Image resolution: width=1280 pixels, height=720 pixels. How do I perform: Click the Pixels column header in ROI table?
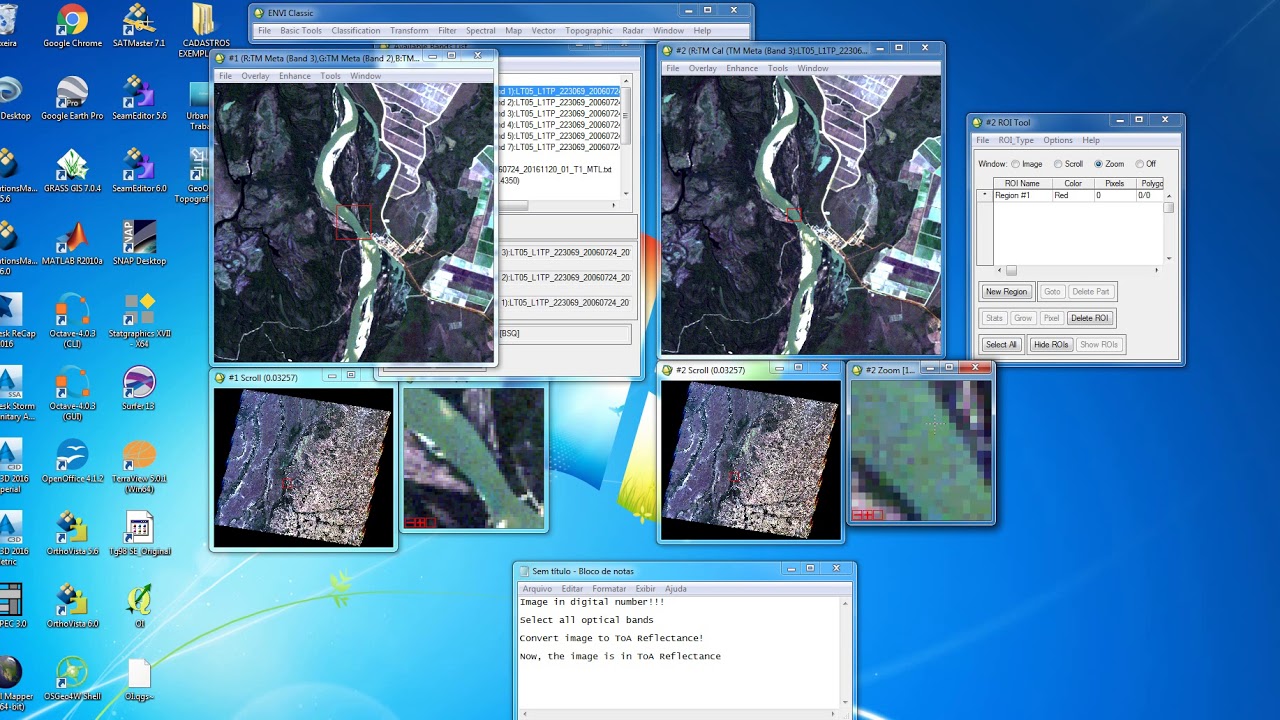(1114, 184)
